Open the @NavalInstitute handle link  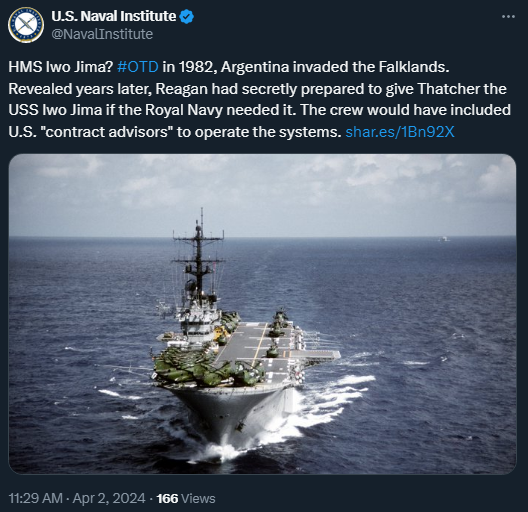(102, 34)
